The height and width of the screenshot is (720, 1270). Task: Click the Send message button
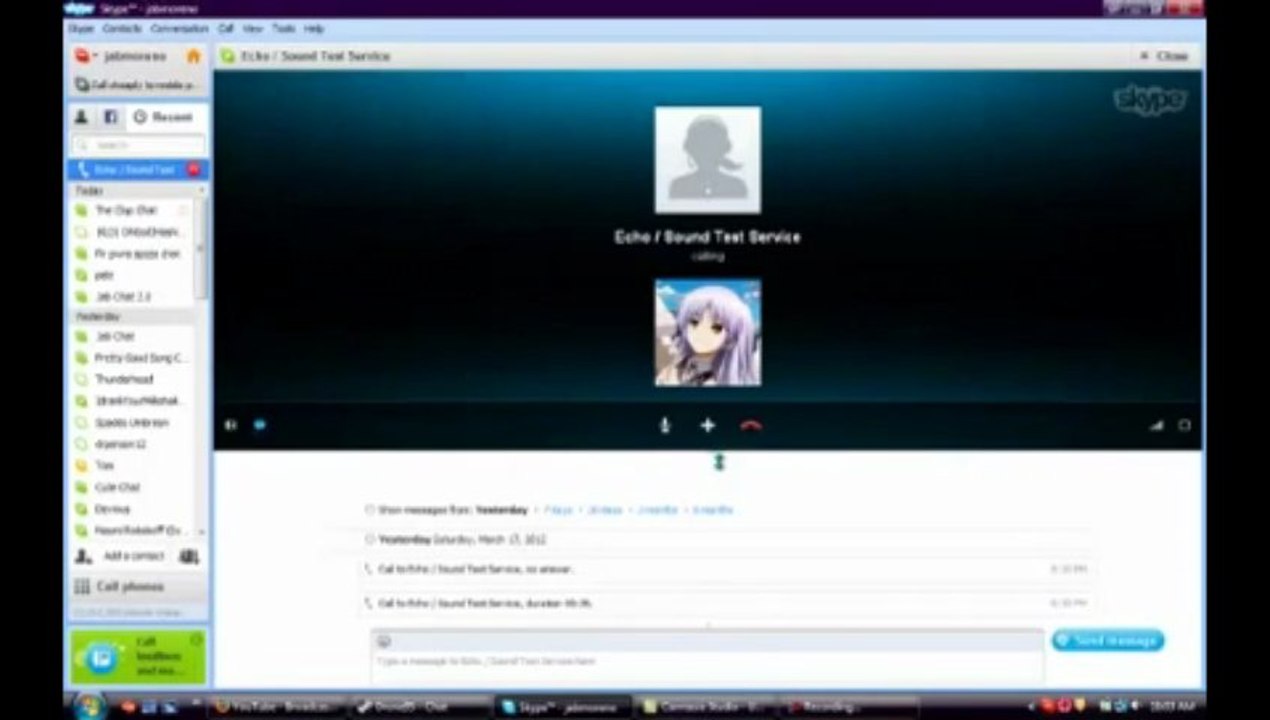(1108, 640)
